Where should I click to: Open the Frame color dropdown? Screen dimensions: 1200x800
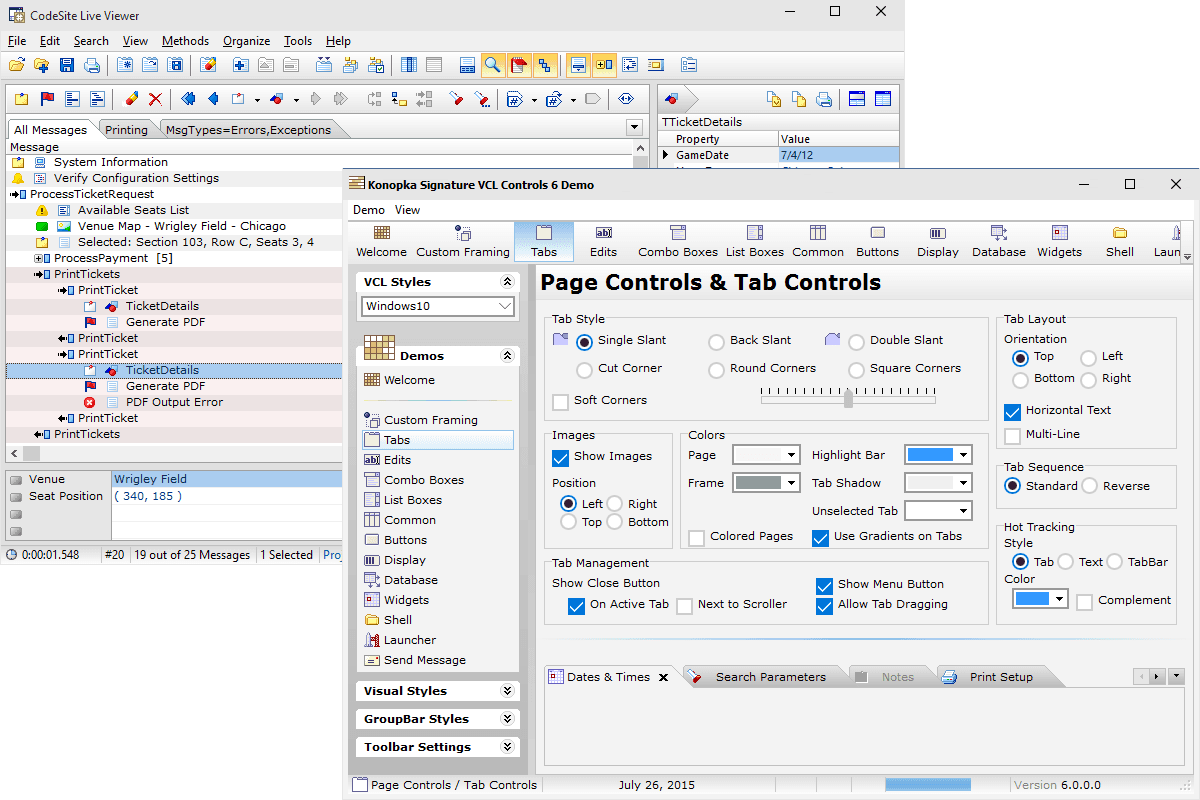point(792,483)
